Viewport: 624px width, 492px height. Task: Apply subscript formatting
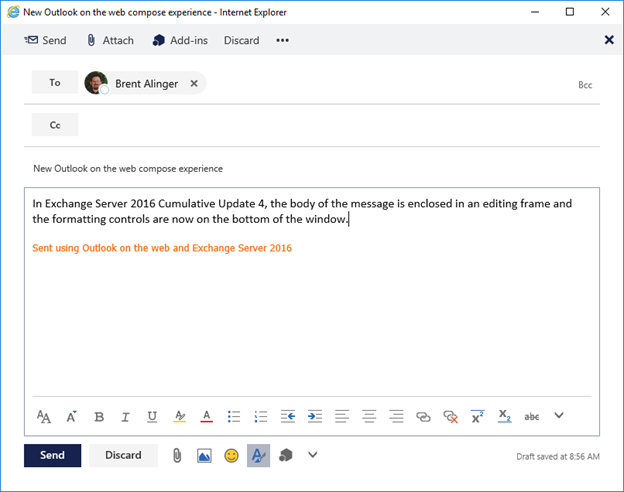(x=504, y=417)
